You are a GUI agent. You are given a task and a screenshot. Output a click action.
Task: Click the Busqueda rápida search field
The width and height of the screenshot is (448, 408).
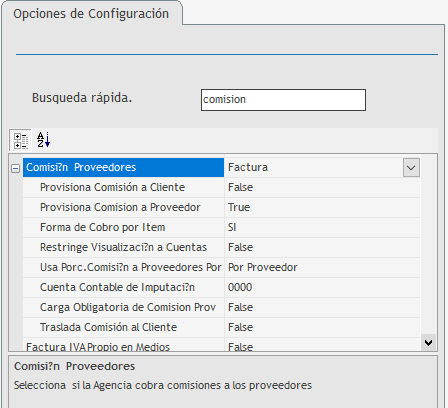click(x=283, y=100)
